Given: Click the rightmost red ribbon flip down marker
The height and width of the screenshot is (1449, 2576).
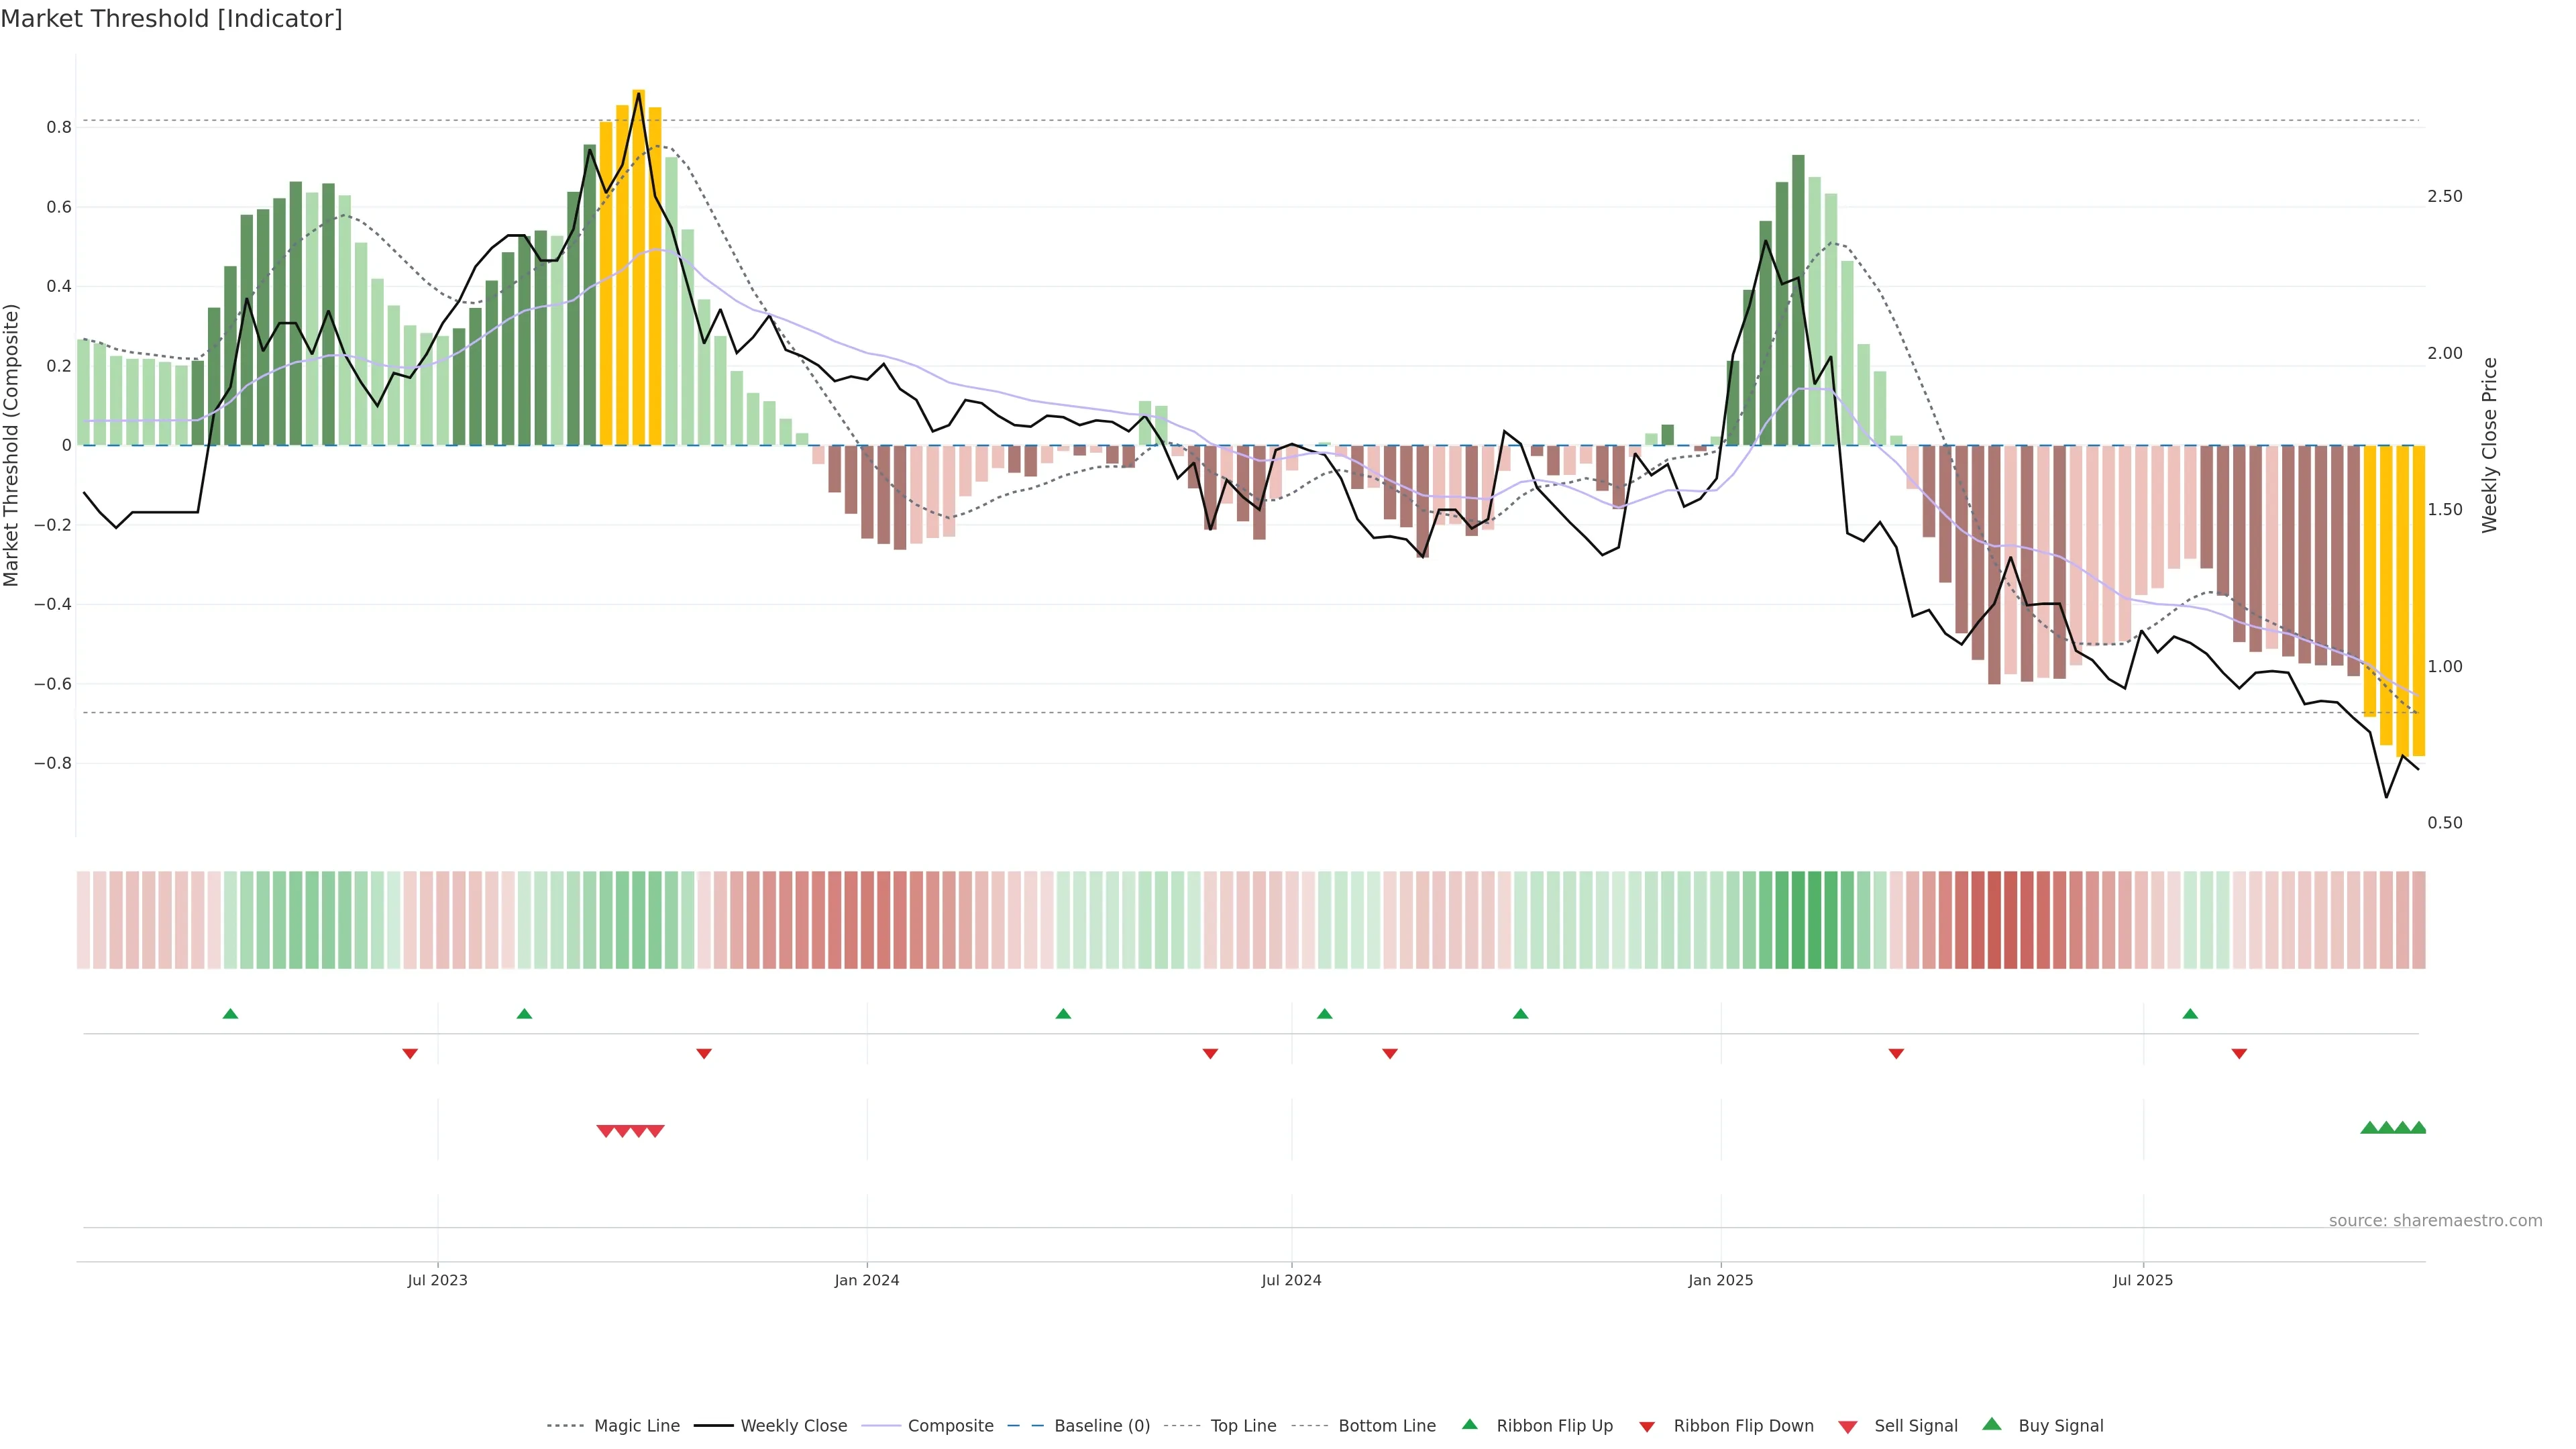Looking at the screenshot, I should pos(2239,1054).
